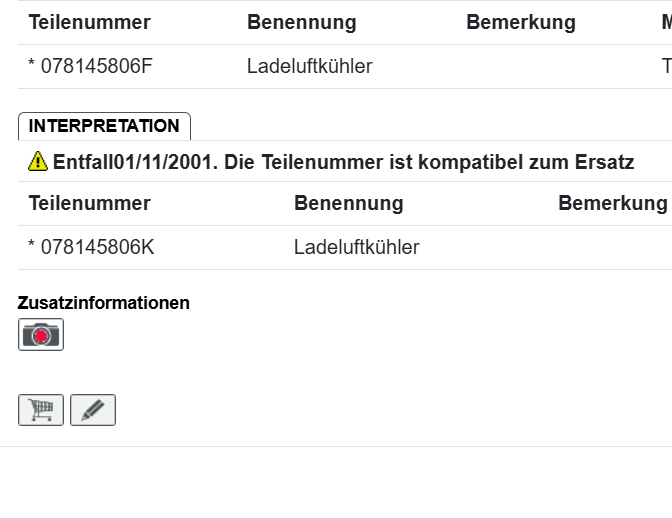Select replacement part number 078145806K
The image size is (672, 518).
click(97, 247)
